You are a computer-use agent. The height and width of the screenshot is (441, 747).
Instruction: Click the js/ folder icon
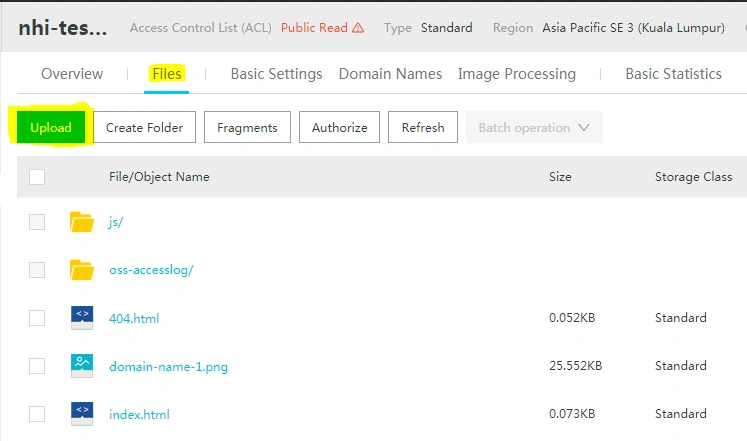81,222
